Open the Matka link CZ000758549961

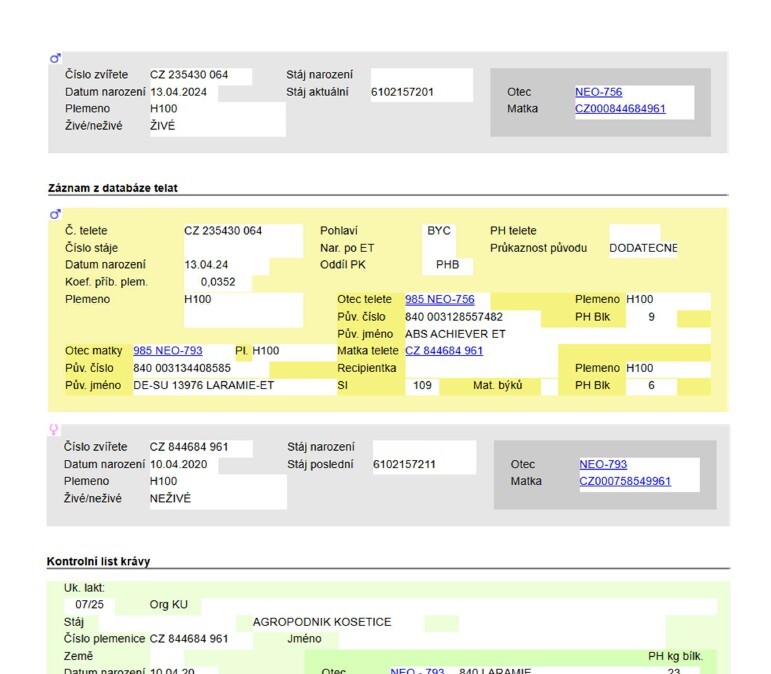point(625,481)
